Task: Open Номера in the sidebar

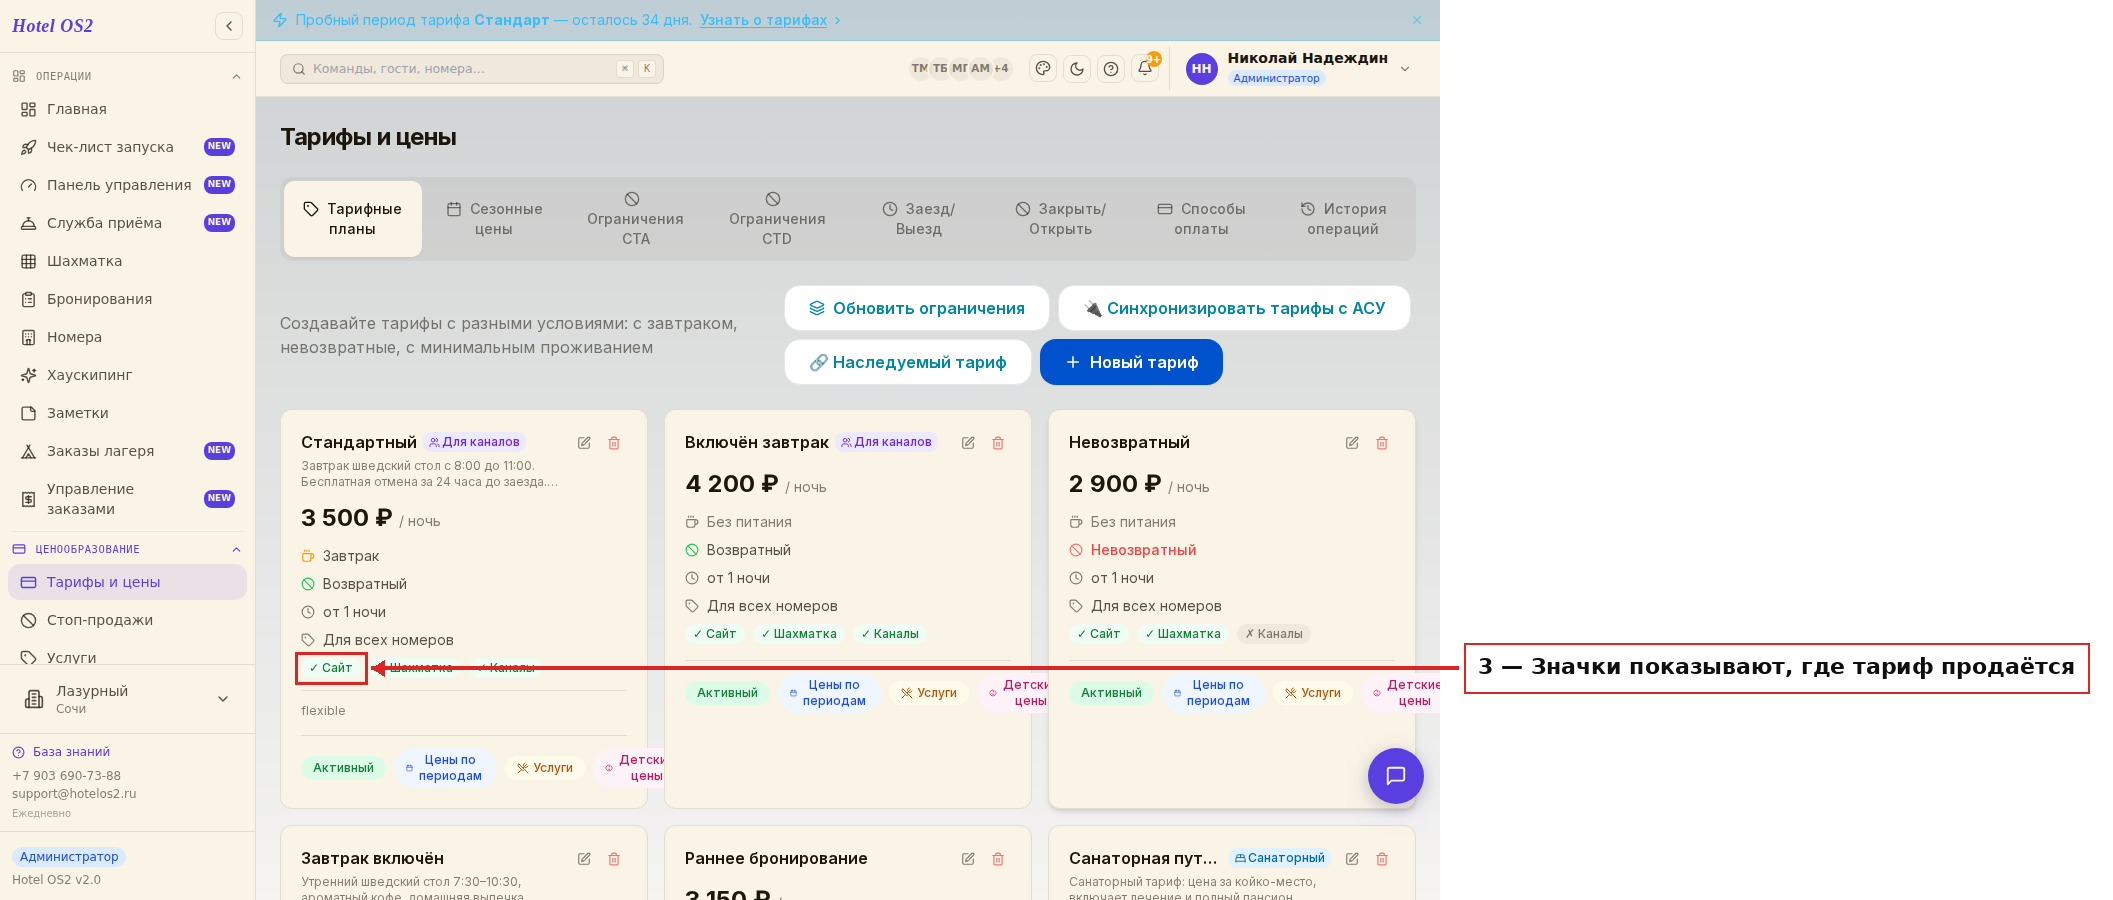Action: tap(127, 337)
